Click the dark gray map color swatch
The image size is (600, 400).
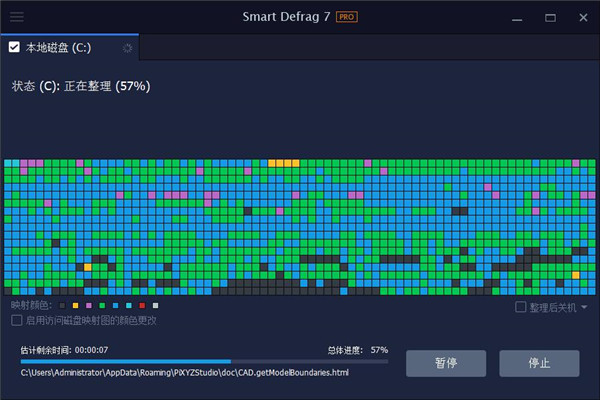[62, 305]
